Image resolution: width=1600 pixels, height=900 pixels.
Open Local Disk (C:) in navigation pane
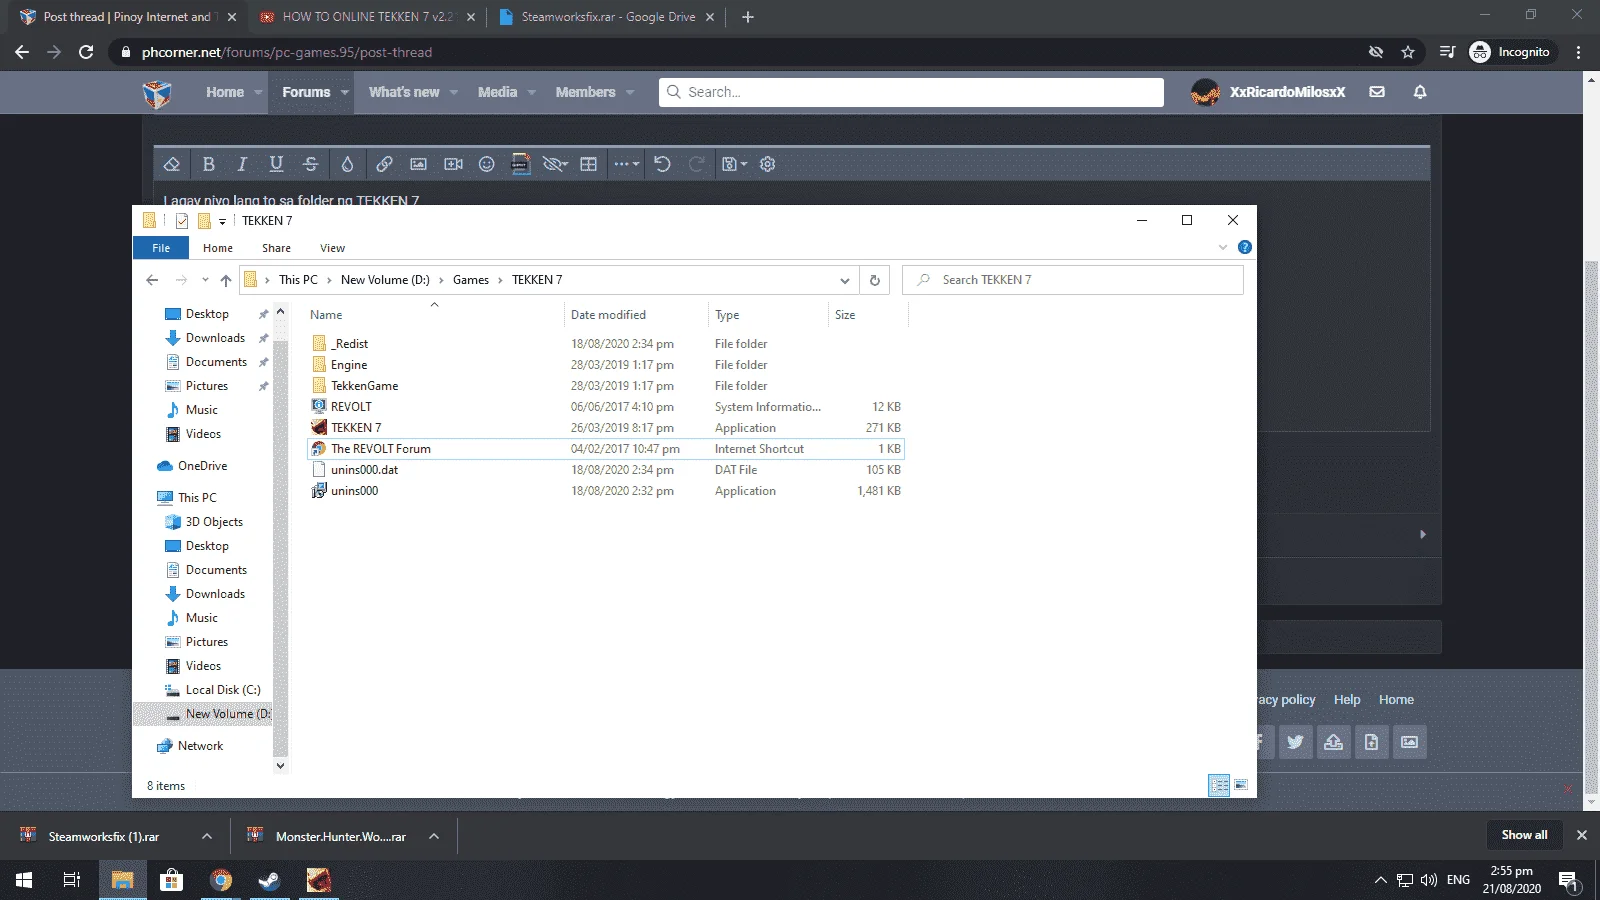[222, 690]
